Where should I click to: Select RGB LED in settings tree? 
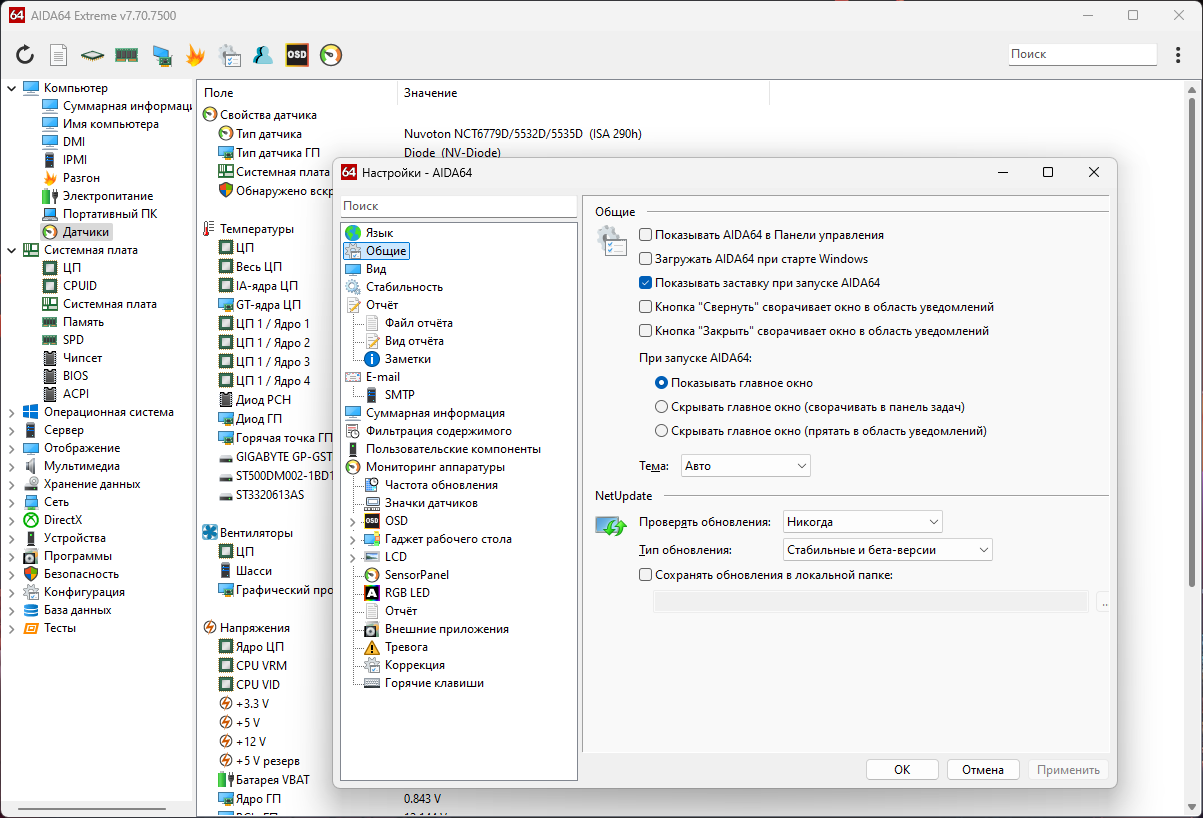point(407,593)
